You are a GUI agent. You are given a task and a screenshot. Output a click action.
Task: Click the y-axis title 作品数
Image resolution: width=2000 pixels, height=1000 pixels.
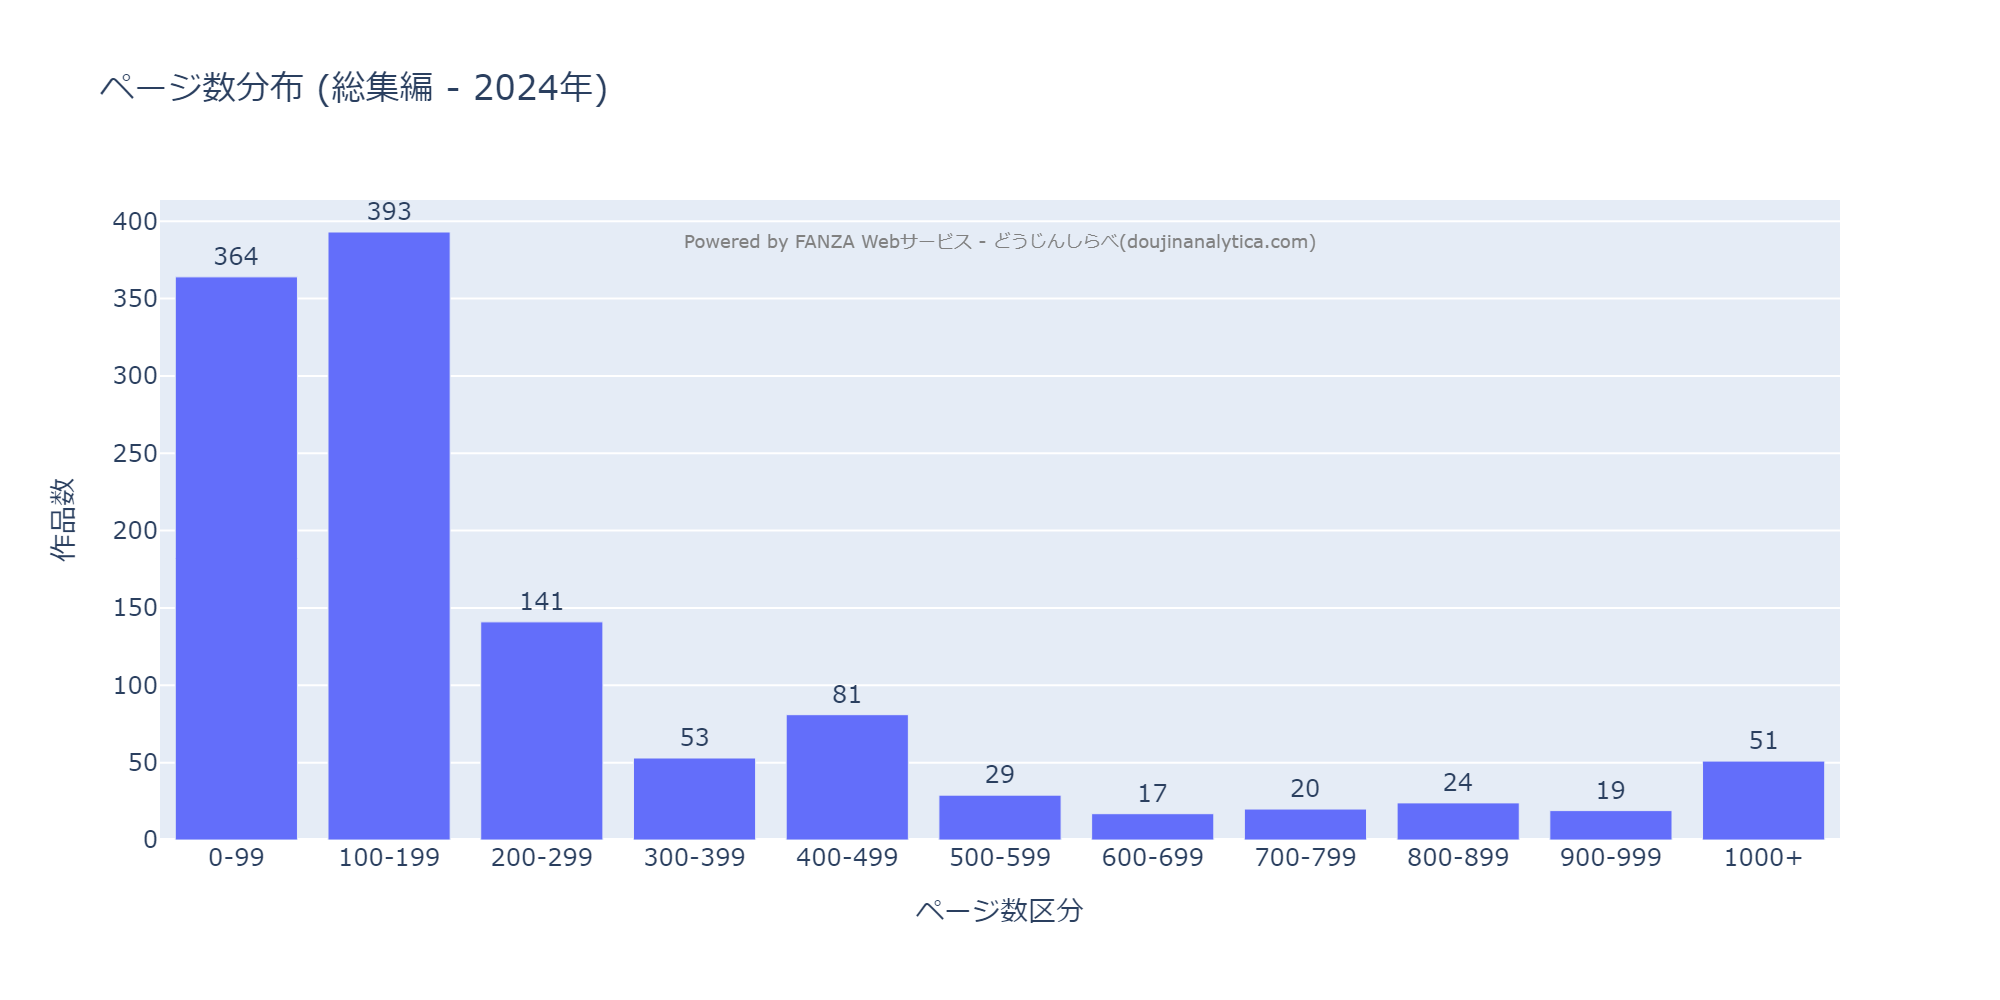63,520
